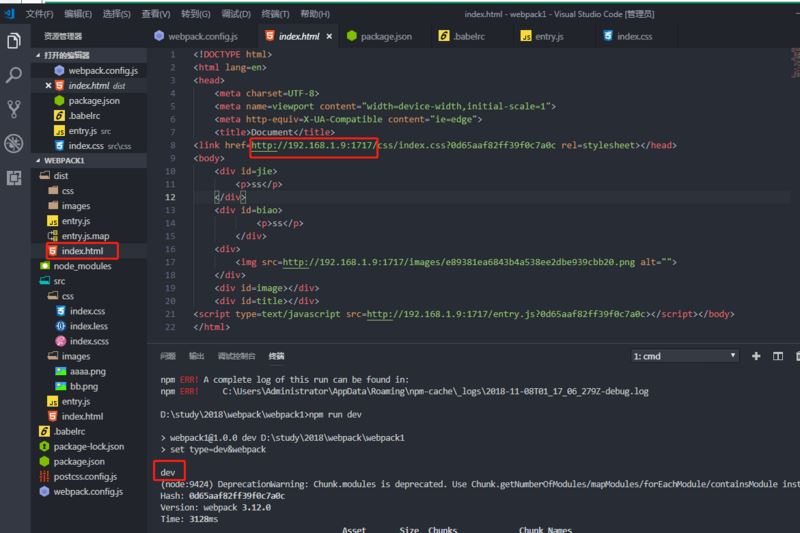Screen dimensions: 800x533
Task: Close index.html in open editors list
Action: [x=48, y=86]
